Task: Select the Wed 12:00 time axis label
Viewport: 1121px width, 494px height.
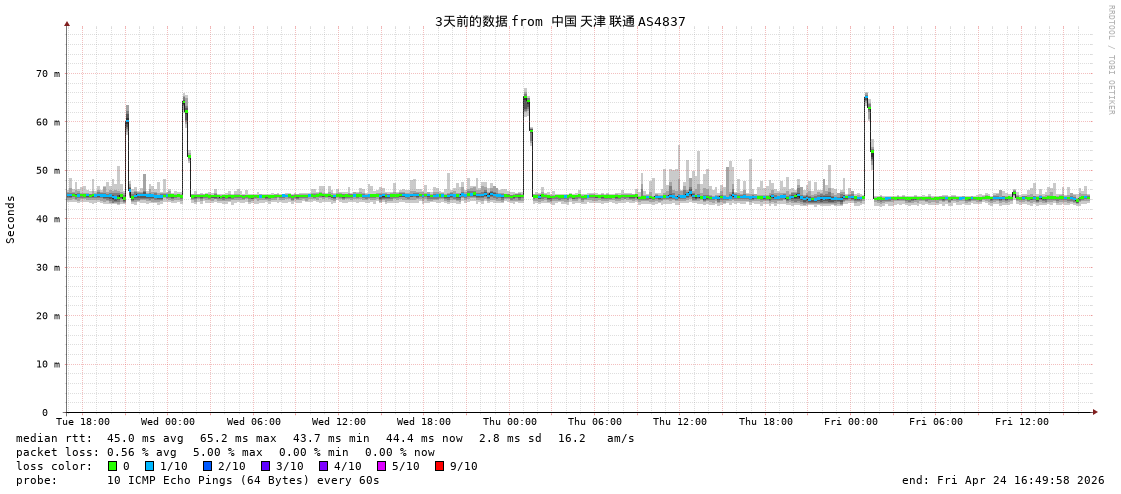Action: [x=339, y=422]
